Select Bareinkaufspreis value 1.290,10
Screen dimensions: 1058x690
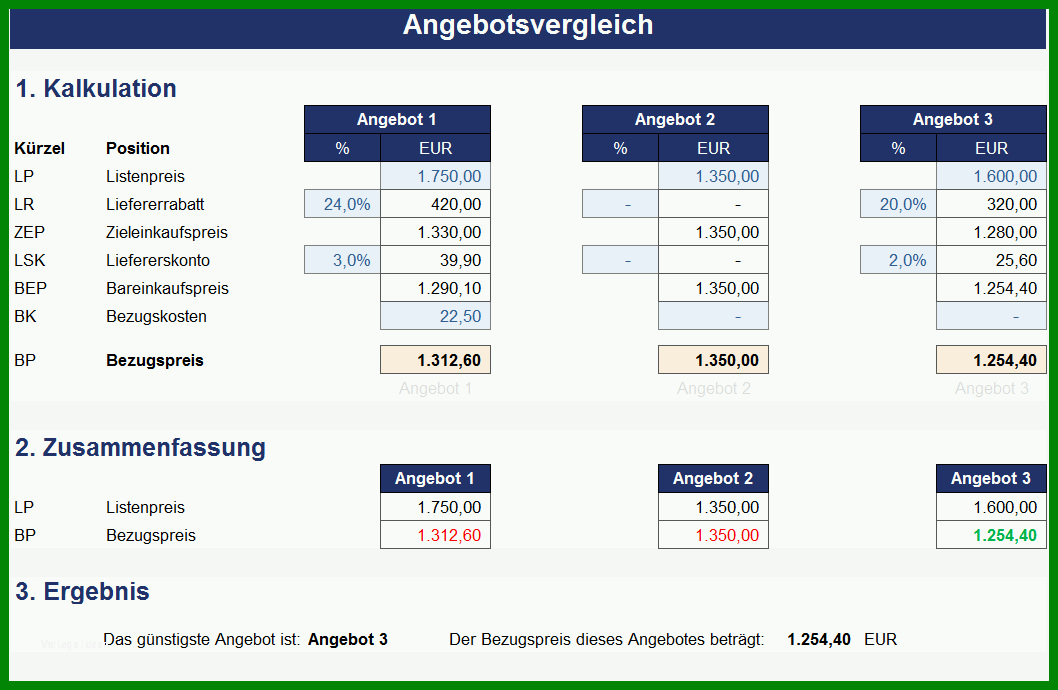(435, 288)
